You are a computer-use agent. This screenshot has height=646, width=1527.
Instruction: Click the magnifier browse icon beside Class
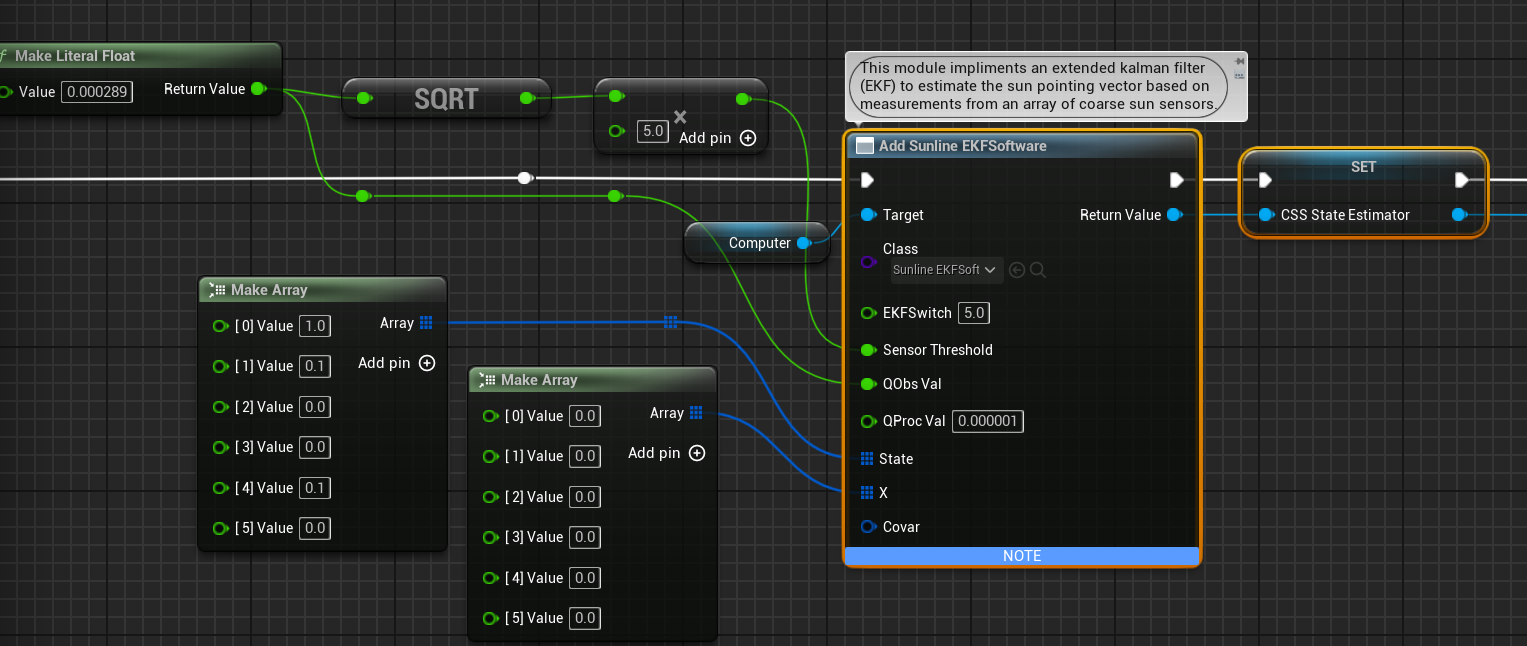(x=1038, y=270)
